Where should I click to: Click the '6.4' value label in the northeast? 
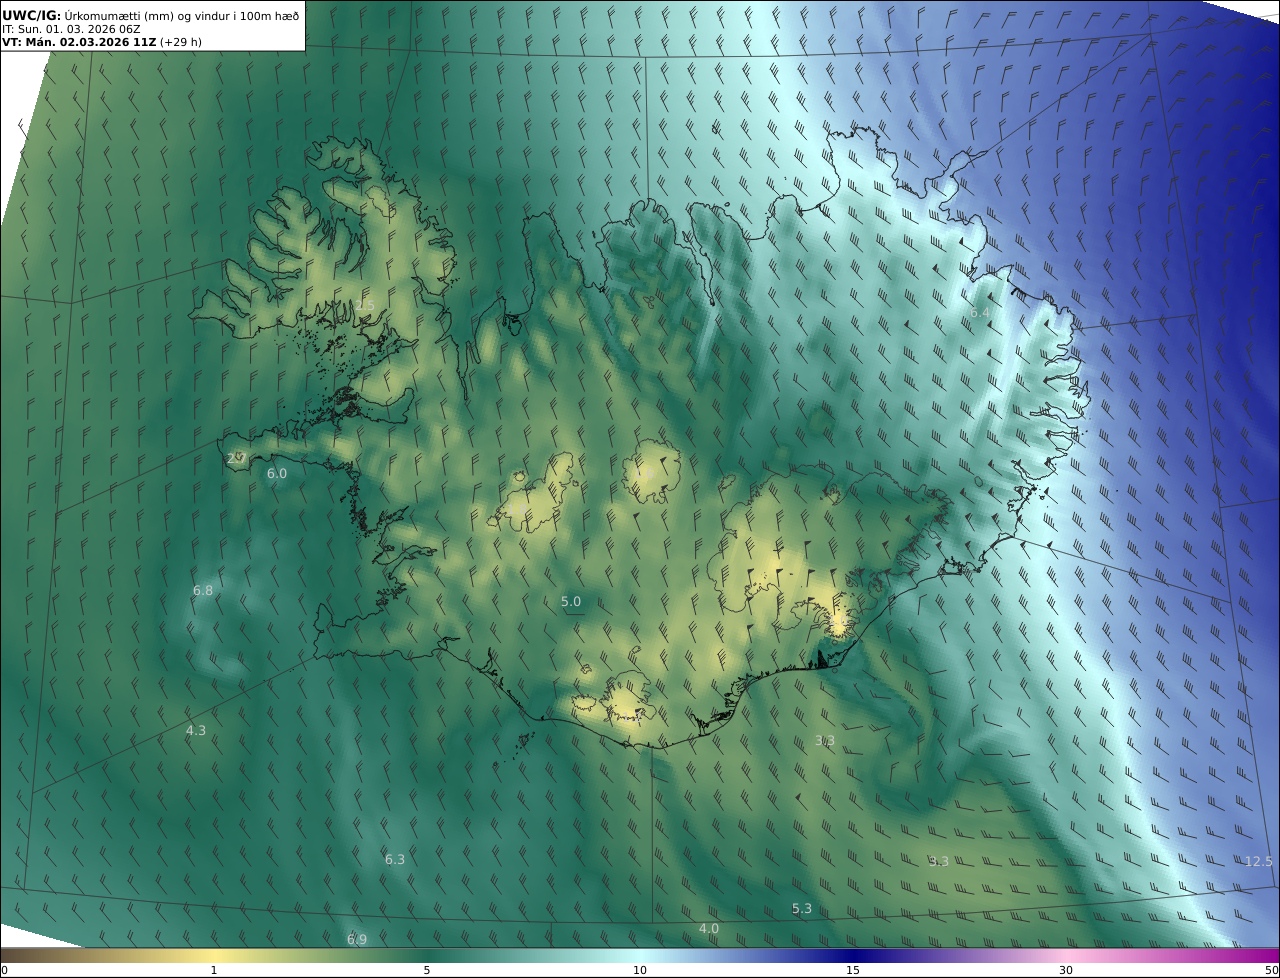(x=981, y=312)
